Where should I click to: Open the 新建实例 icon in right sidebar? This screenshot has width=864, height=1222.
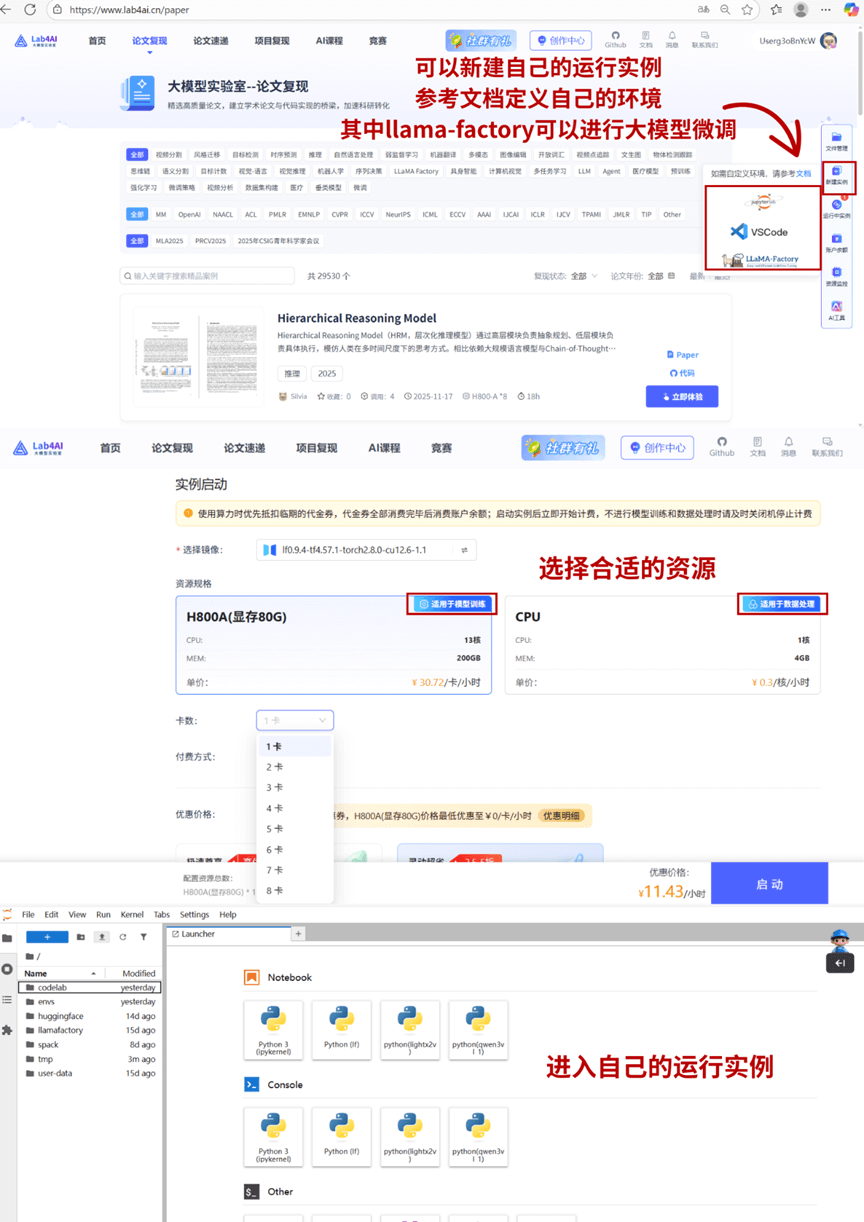point(836,172)
